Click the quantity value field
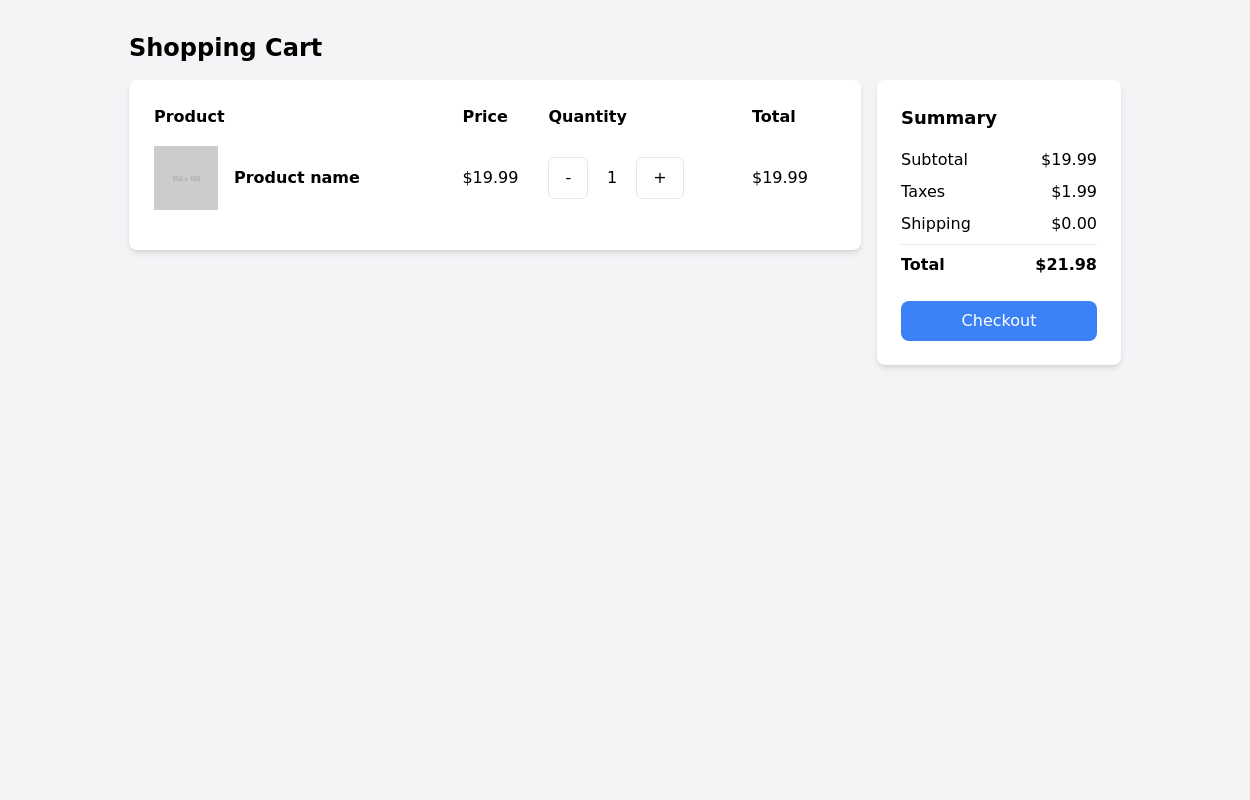 612,177
